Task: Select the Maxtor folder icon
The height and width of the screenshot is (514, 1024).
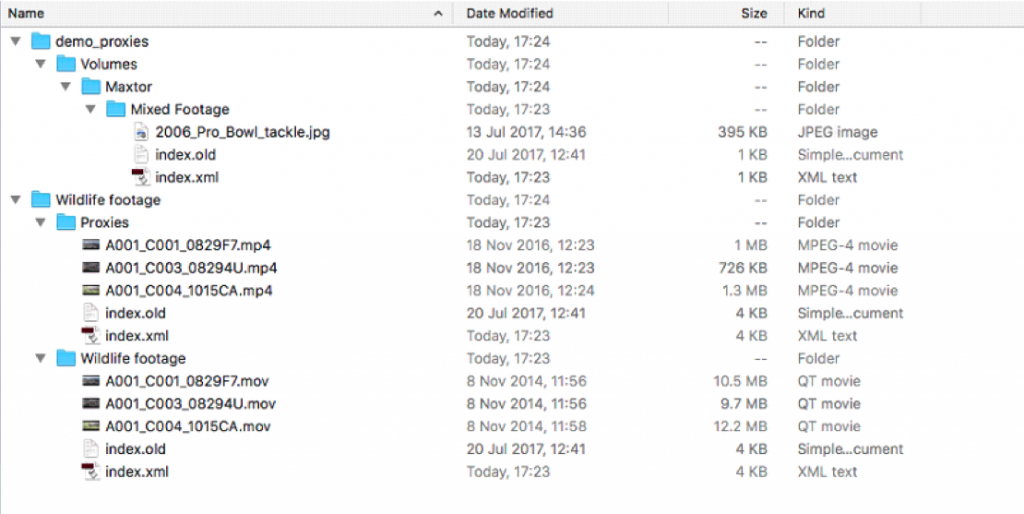Action: click(x=91, y=87)
